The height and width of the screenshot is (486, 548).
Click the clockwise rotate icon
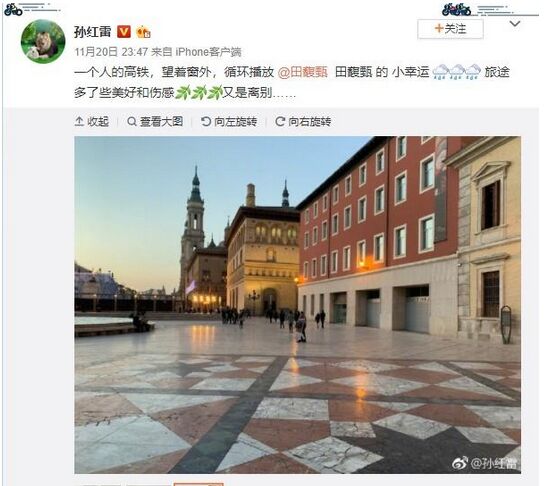(280, 122)
